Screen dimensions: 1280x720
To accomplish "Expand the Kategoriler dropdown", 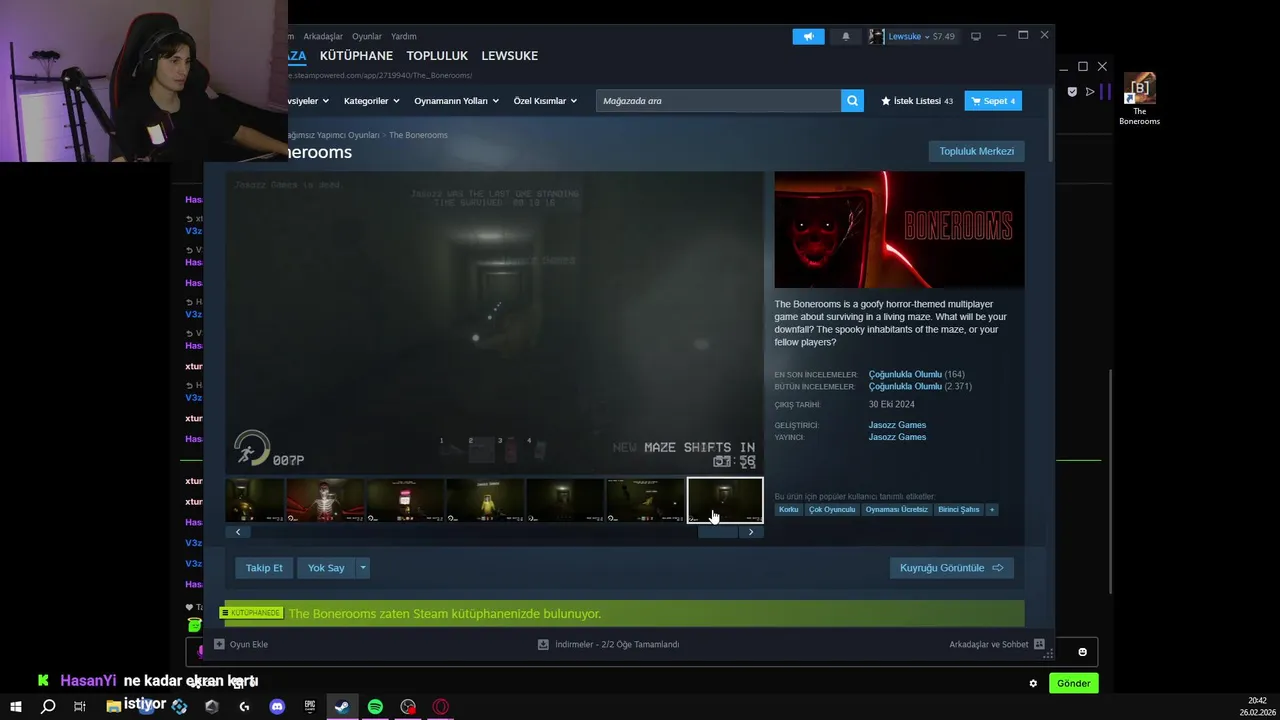I will pos(372,101).
